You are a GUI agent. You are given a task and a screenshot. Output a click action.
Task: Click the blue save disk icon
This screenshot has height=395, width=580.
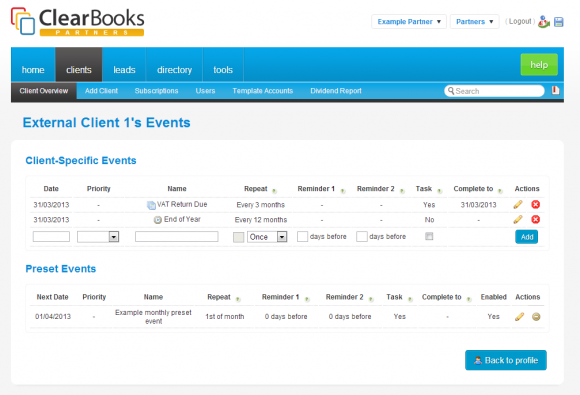(x=559, y=22)
